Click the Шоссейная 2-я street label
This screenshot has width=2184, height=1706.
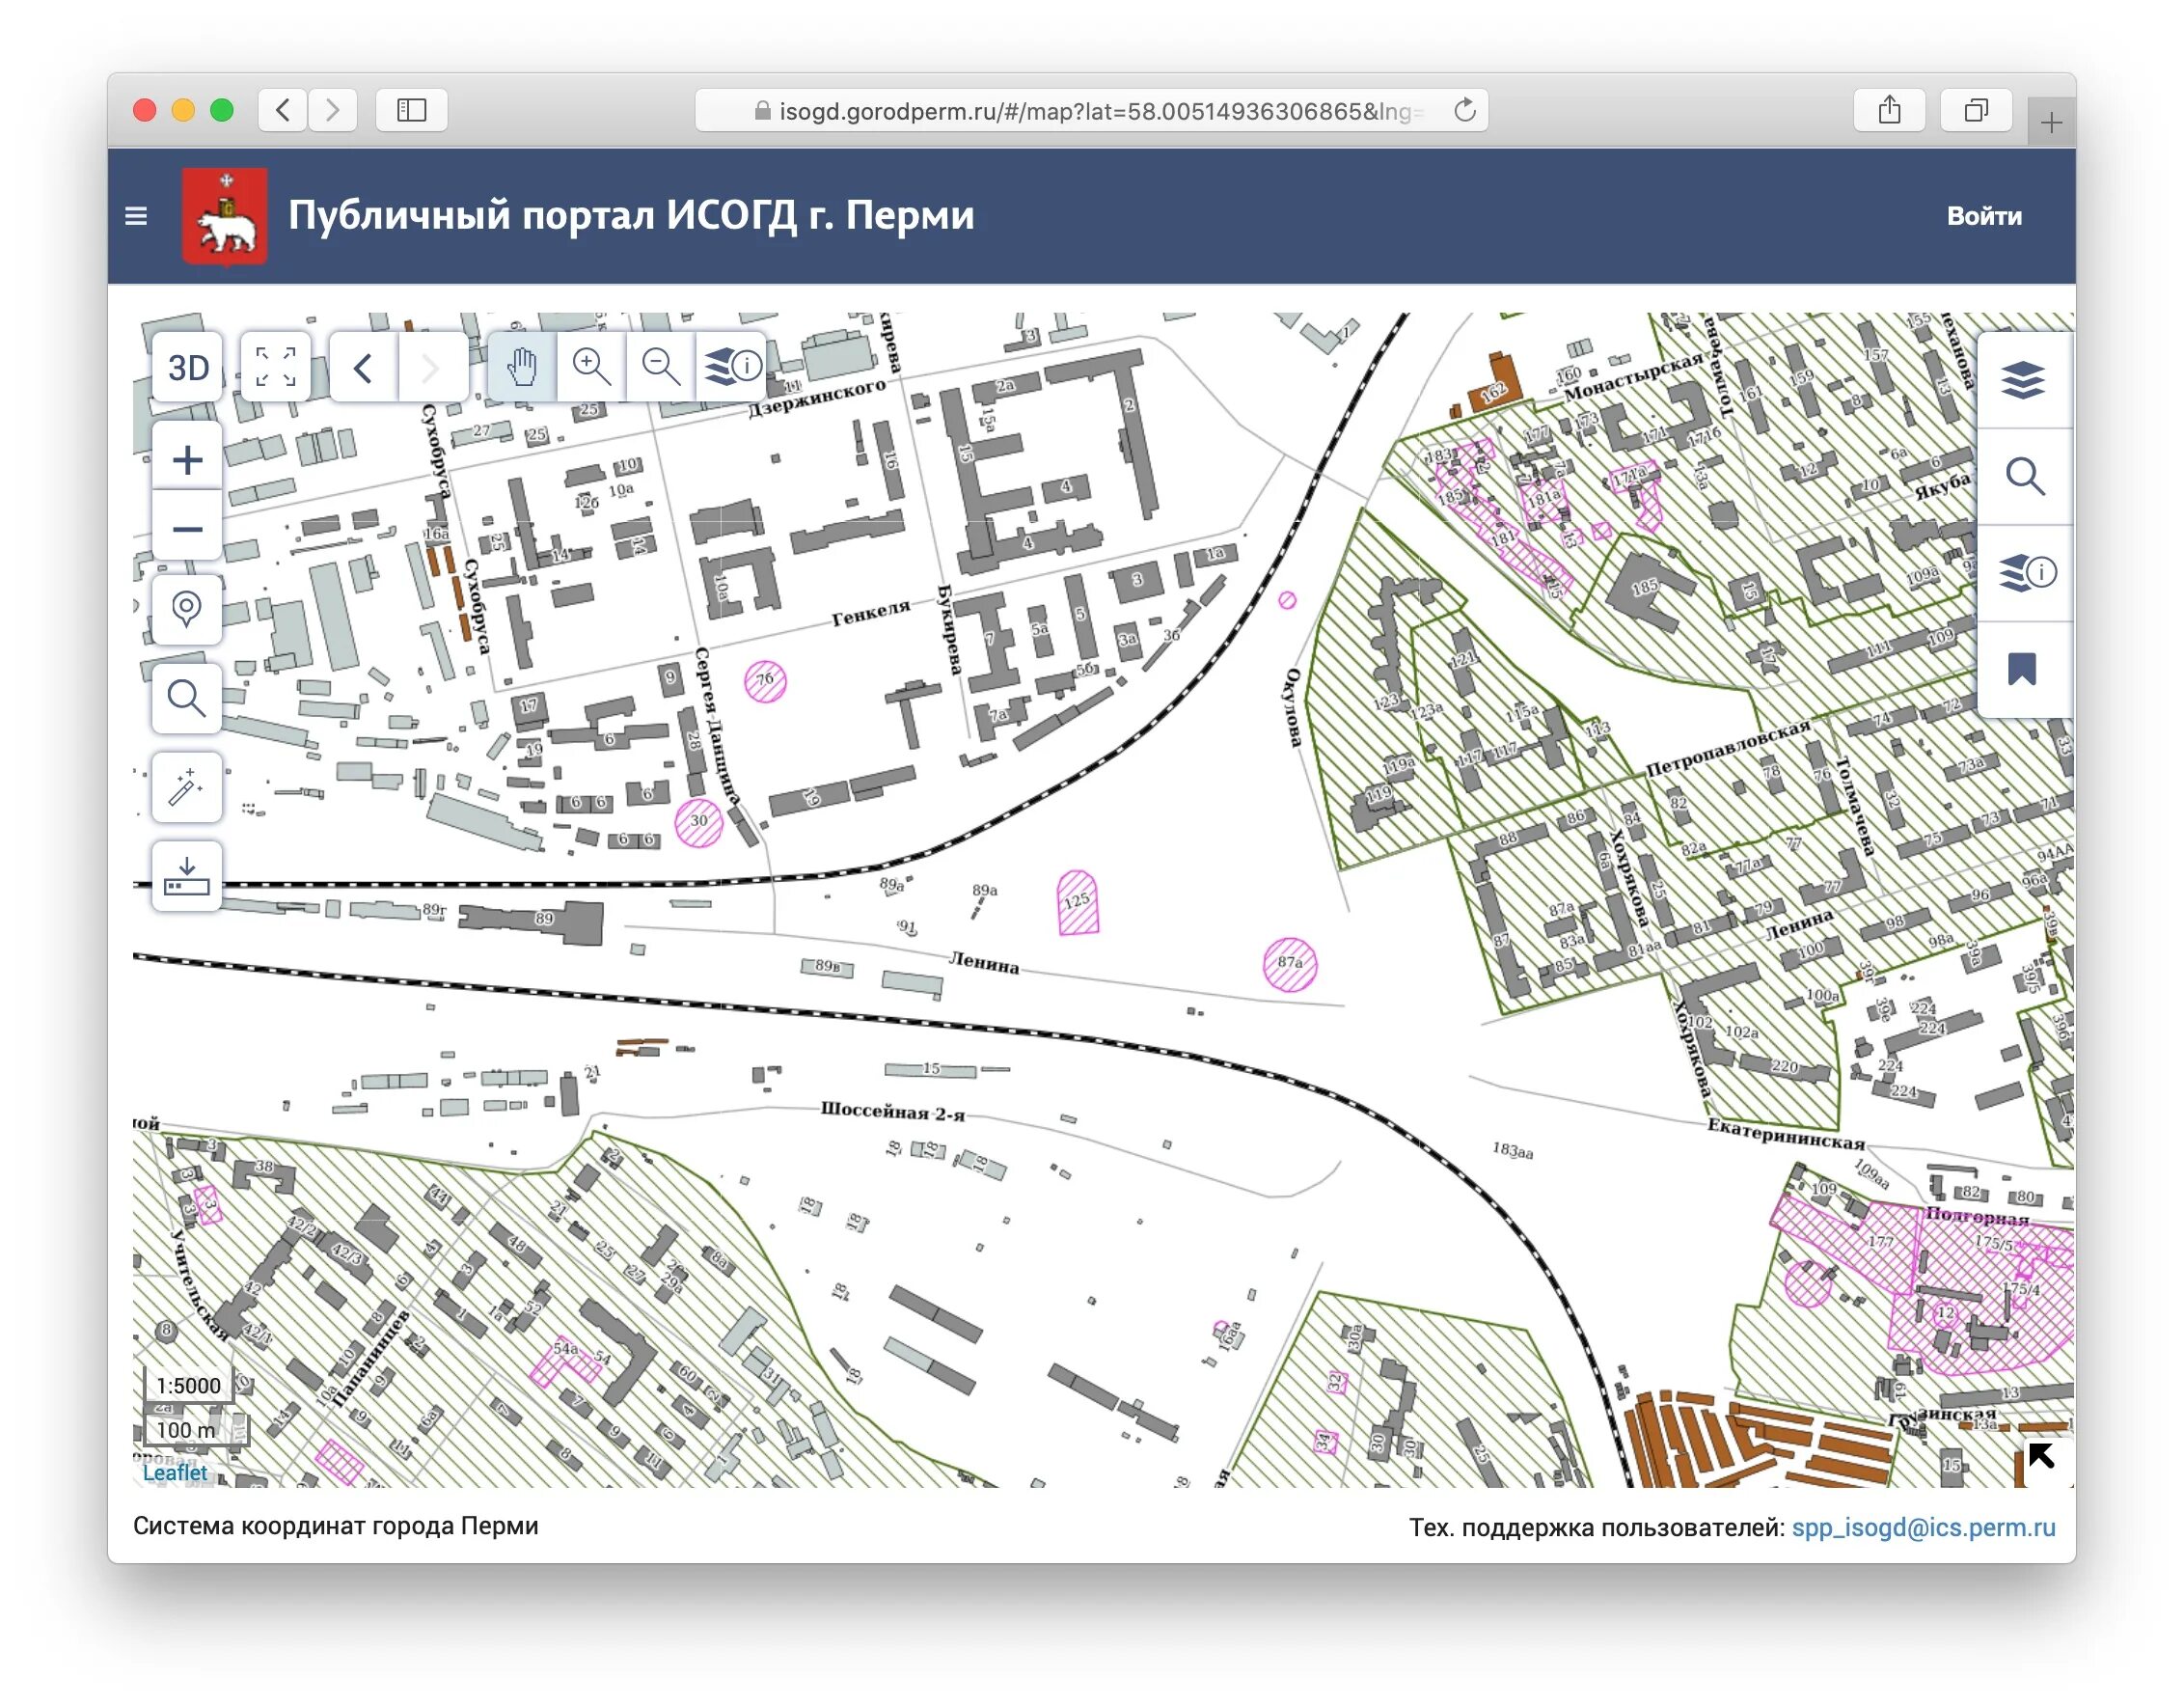click(893, 1111)
